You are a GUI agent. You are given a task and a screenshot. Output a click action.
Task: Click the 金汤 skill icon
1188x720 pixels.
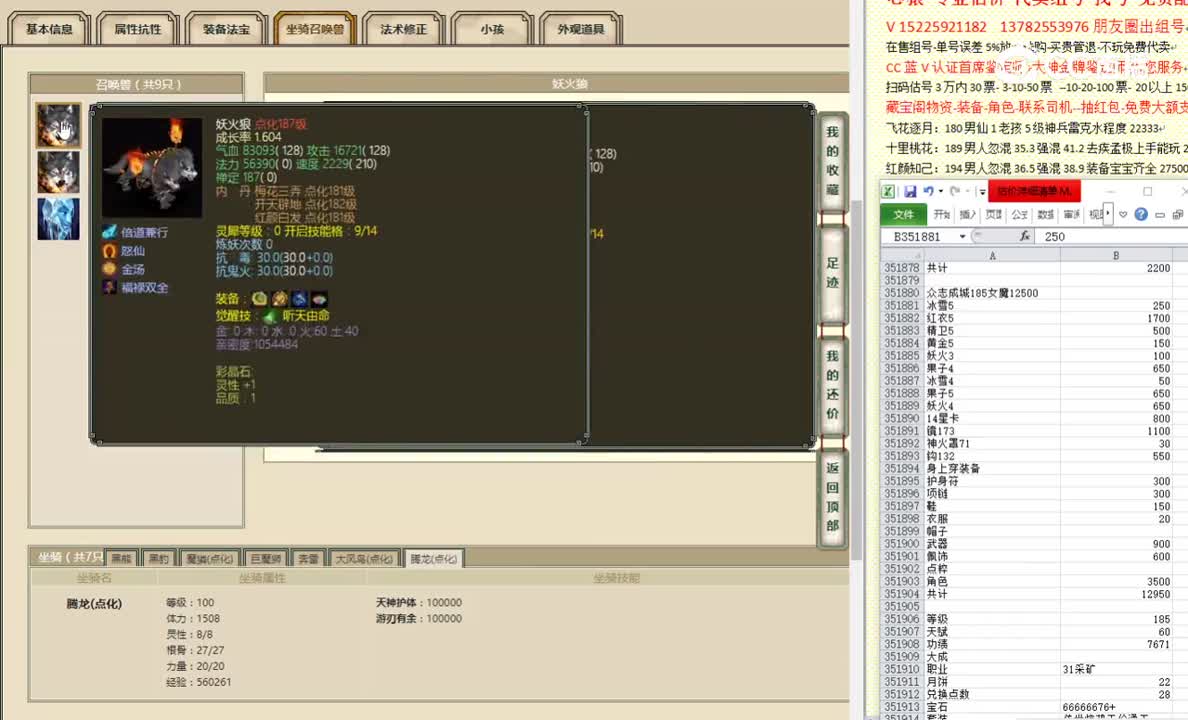[109, 269]
